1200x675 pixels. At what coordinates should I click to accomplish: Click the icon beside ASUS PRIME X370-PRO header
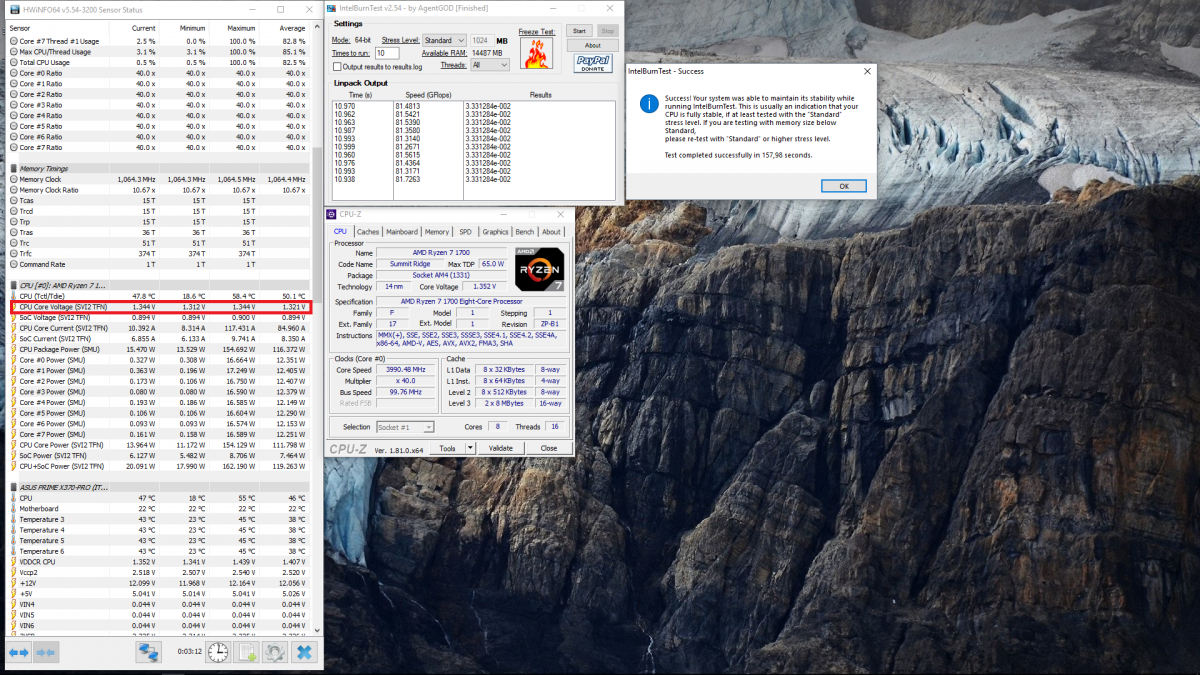coord(14,486)
